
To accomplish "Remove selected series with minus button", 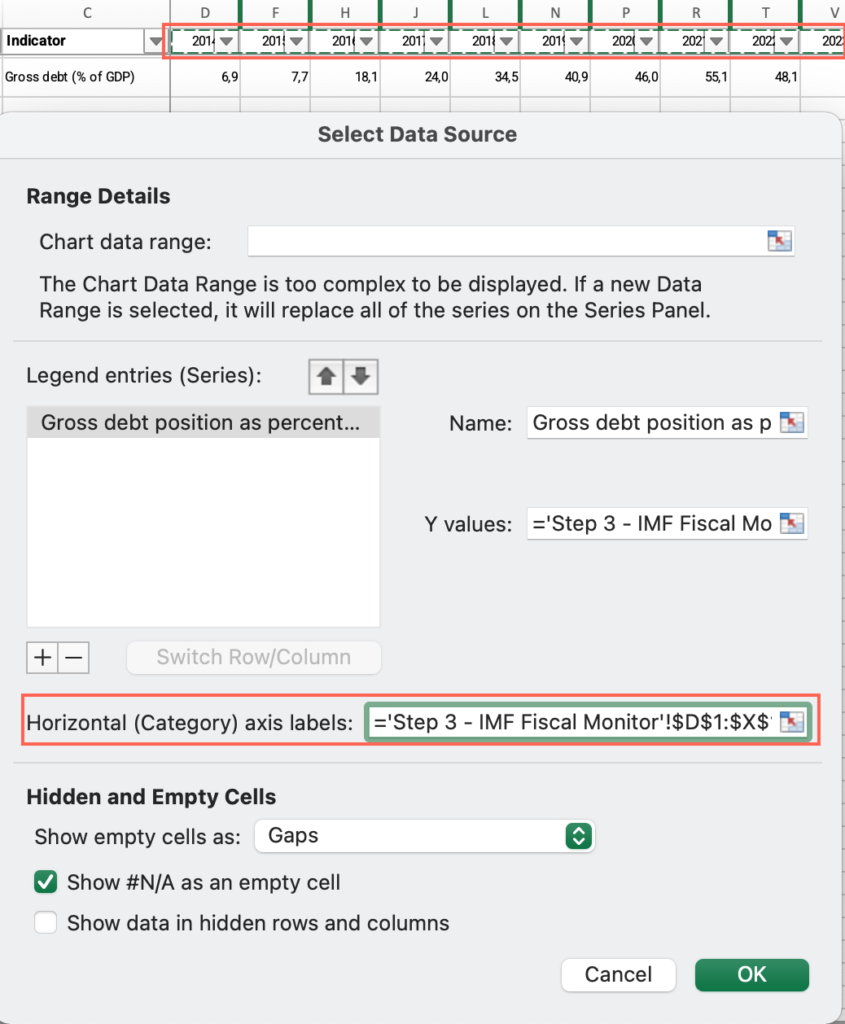I will [74, 657].
